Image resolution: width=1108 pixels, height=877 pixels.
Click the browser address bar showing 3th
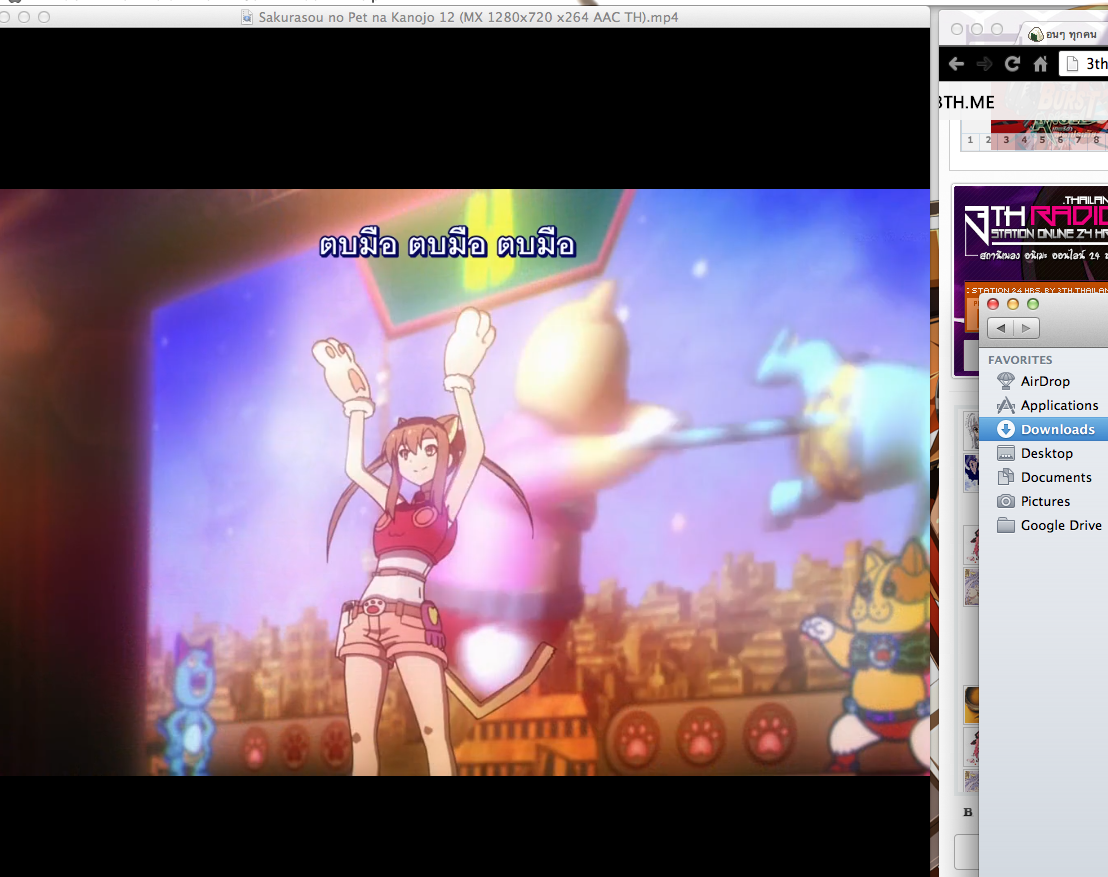click(x=1083, y=64)
